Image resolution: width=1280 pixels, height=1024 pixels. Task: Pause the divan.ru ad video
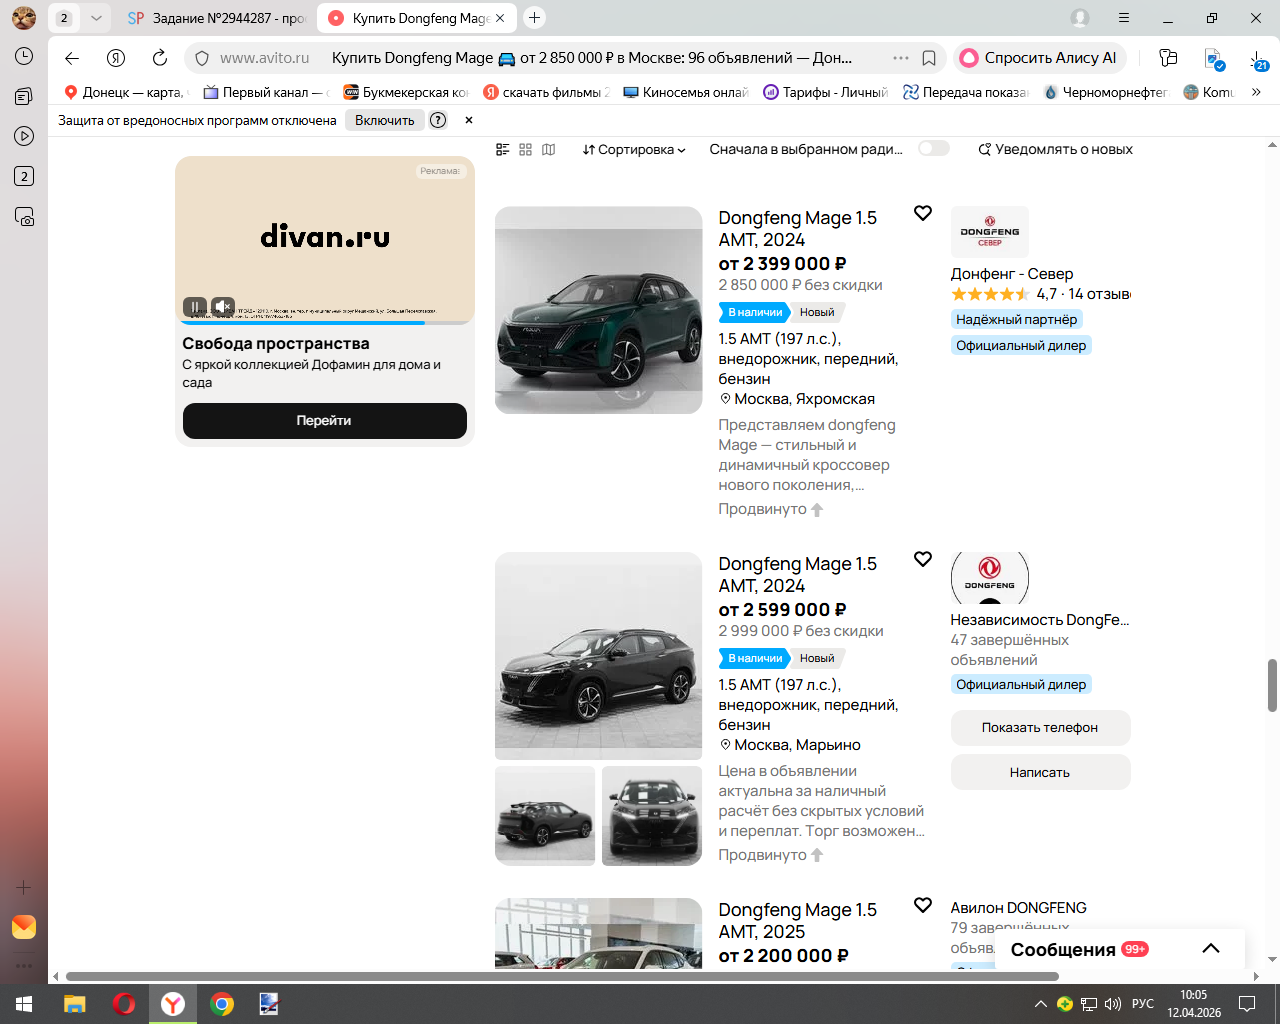pos(195,306)
